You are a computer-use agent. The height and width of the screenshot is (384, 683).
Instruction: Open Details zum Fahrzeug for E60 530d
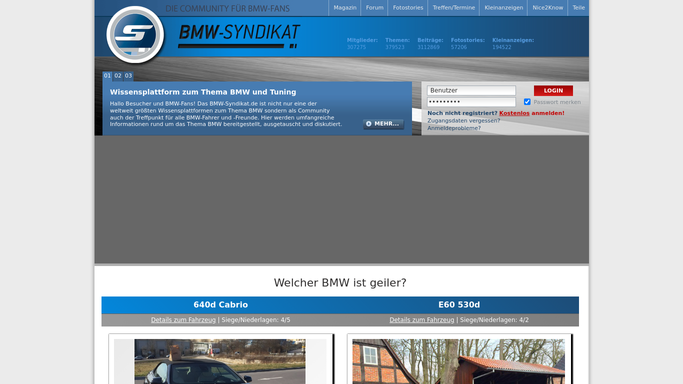click(422, 320)
